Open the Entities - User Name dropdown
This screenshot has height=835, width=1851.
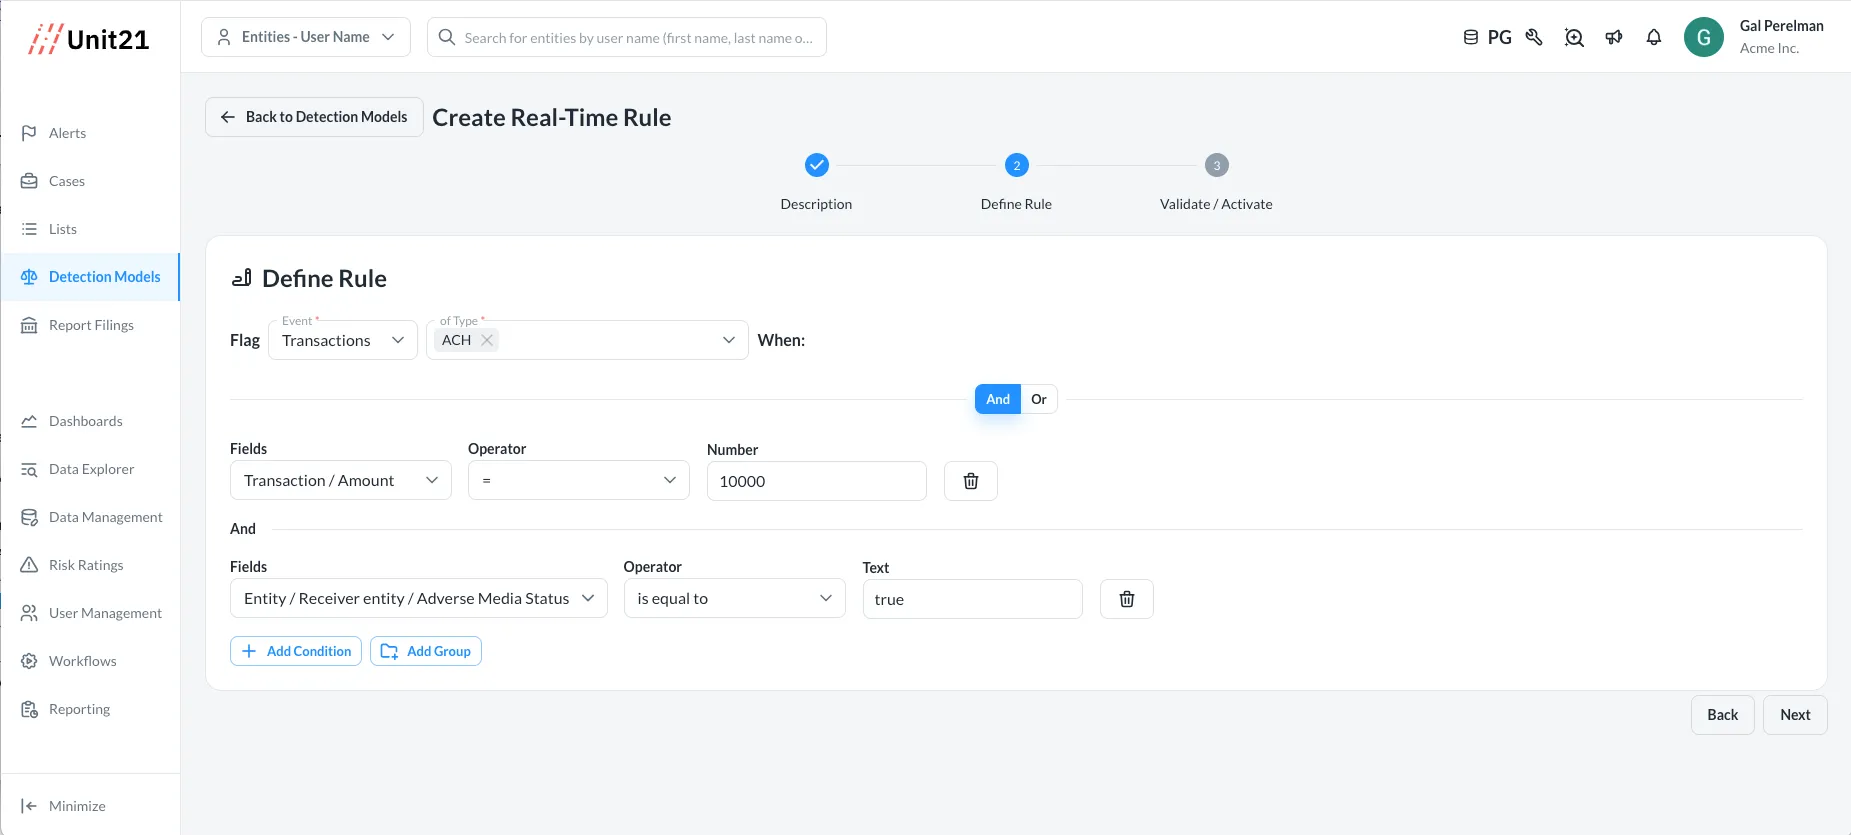(306, 37)
